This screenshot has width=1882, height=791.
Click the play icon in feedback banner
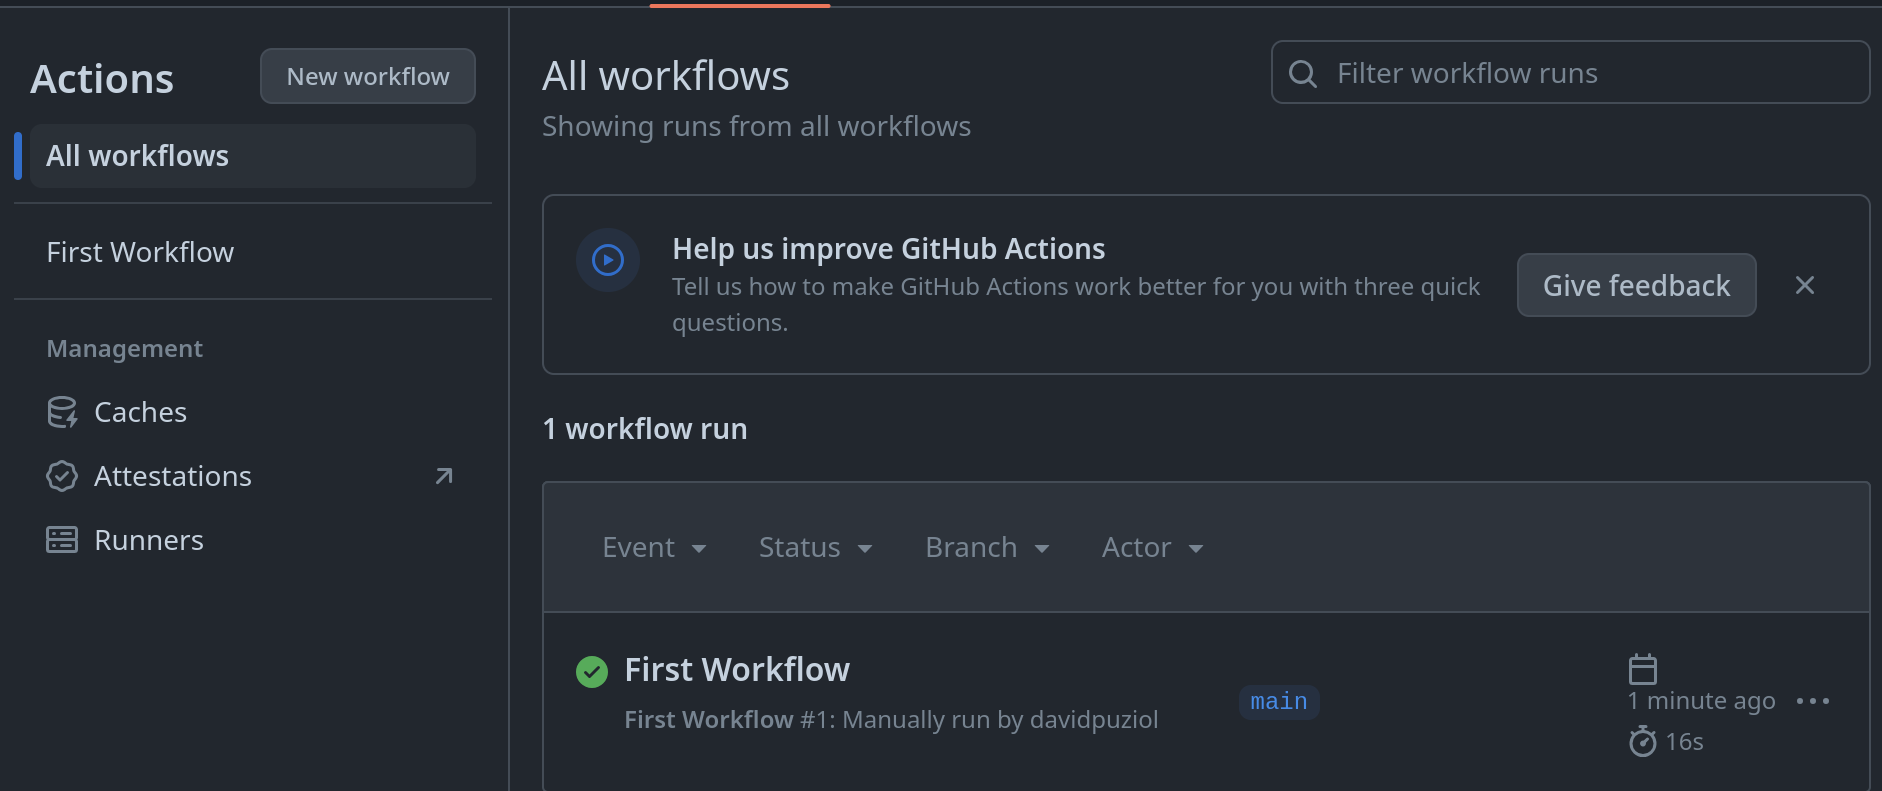click(608, 260)
